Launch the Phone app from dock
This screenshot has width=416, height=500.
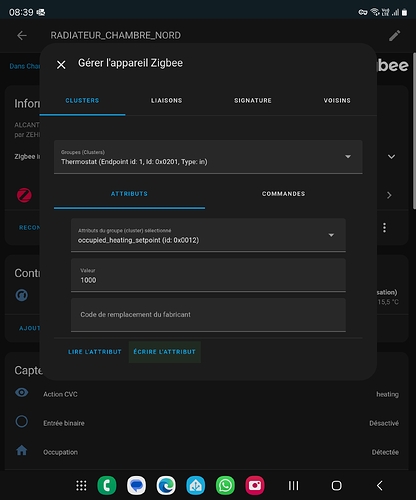tap(107, 485)
